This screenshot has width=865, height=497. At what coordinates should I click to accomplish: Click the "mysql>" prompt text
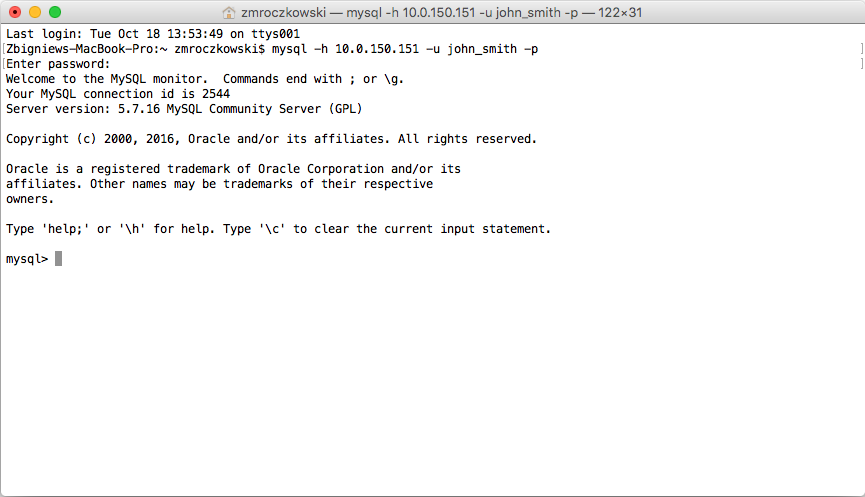click(26, 259)
